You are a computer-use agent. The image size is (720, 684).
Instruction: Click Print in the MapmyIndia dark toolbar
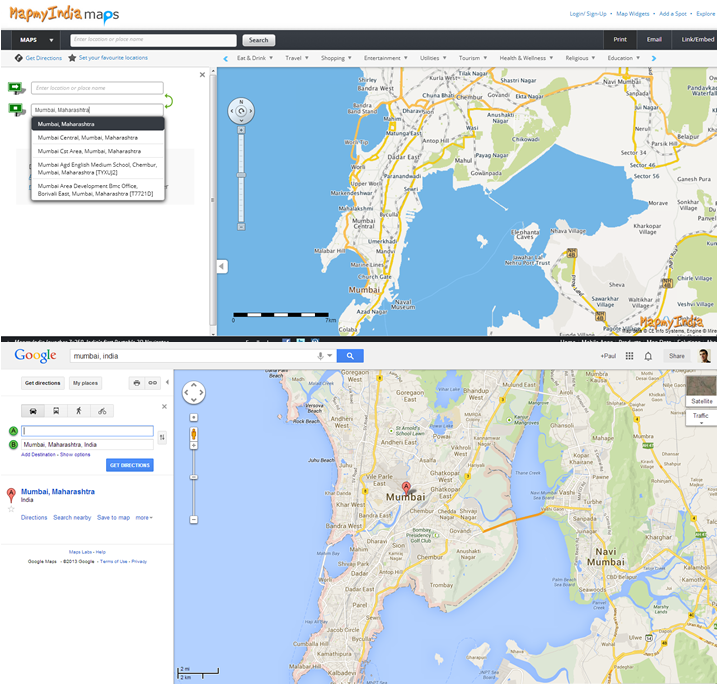click(620, 39)
